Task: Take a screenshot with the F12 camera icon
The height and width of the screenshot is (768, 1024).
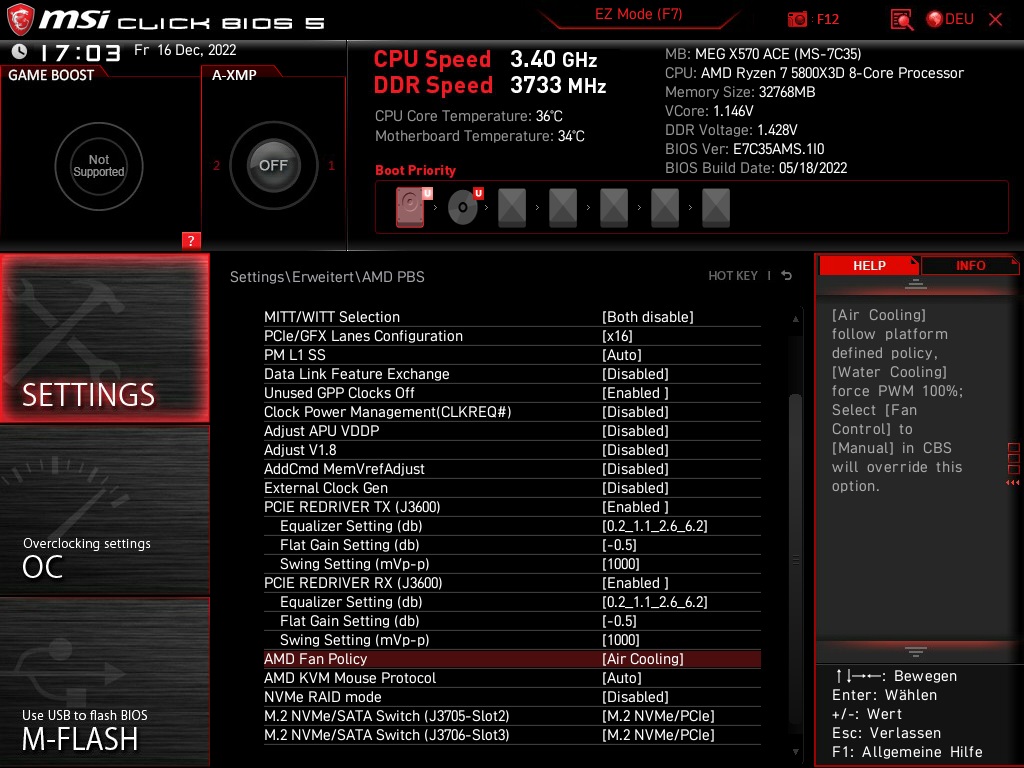Action: 797,19
